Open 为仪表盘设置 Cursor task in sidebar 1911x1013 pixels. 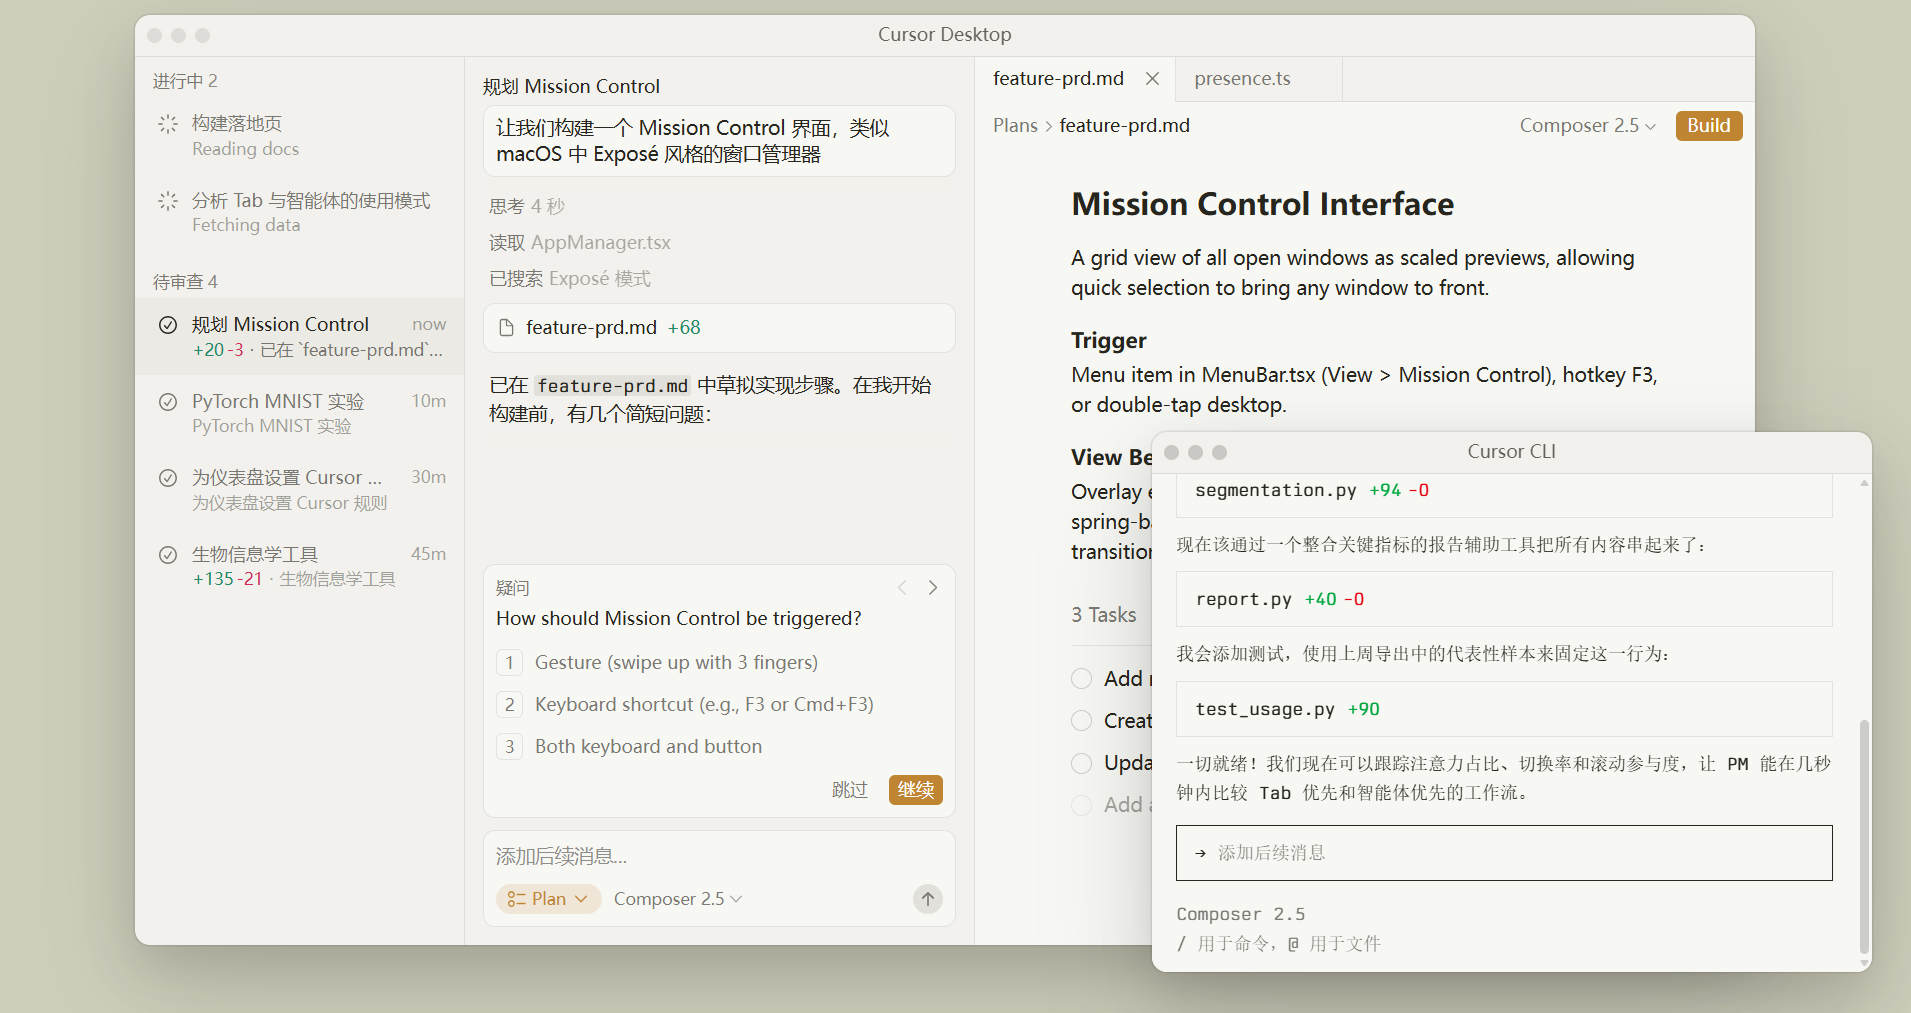[300, 490]
